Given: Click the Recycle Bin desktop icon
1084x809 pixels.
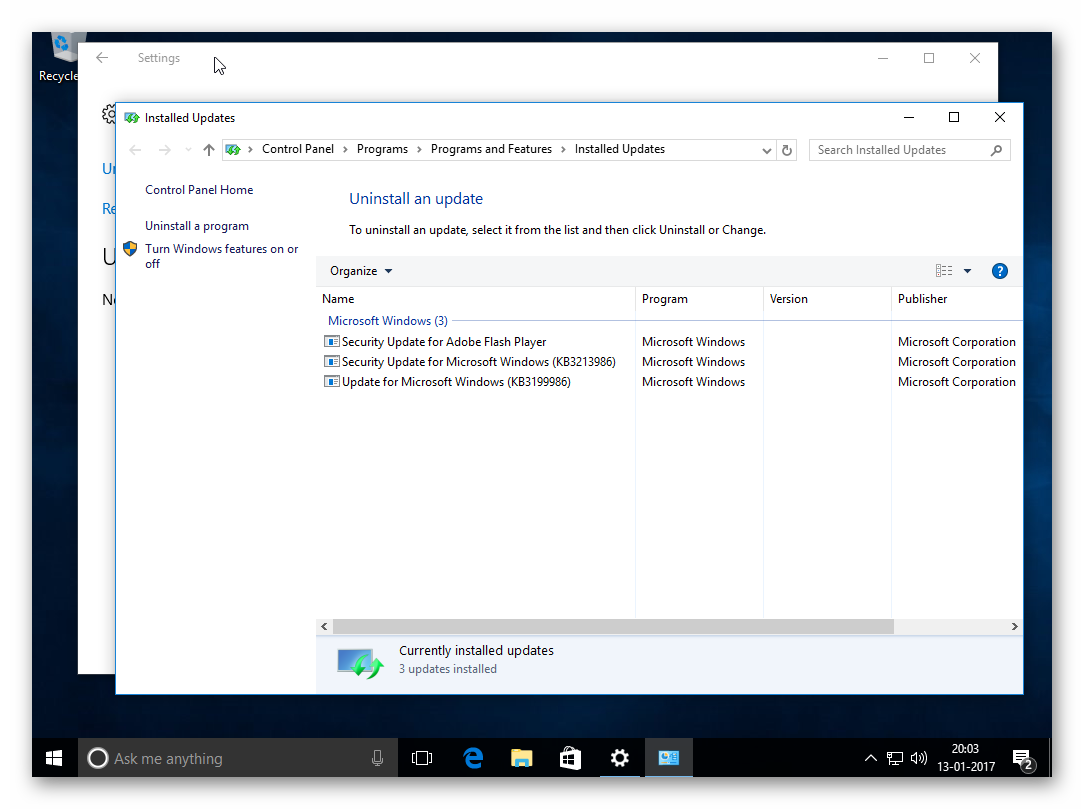Looking at the screenshot, I should [x=58, y=58].
